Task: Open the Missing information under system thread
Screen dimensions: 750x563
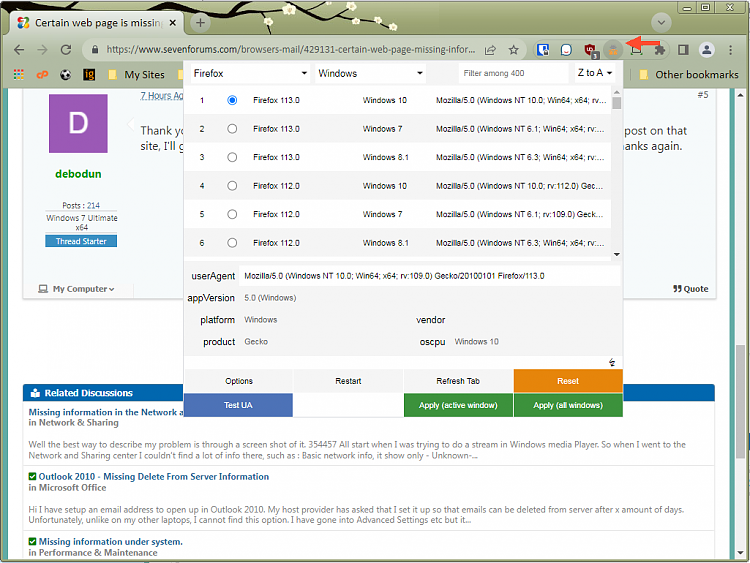Action: click(110, 541)
